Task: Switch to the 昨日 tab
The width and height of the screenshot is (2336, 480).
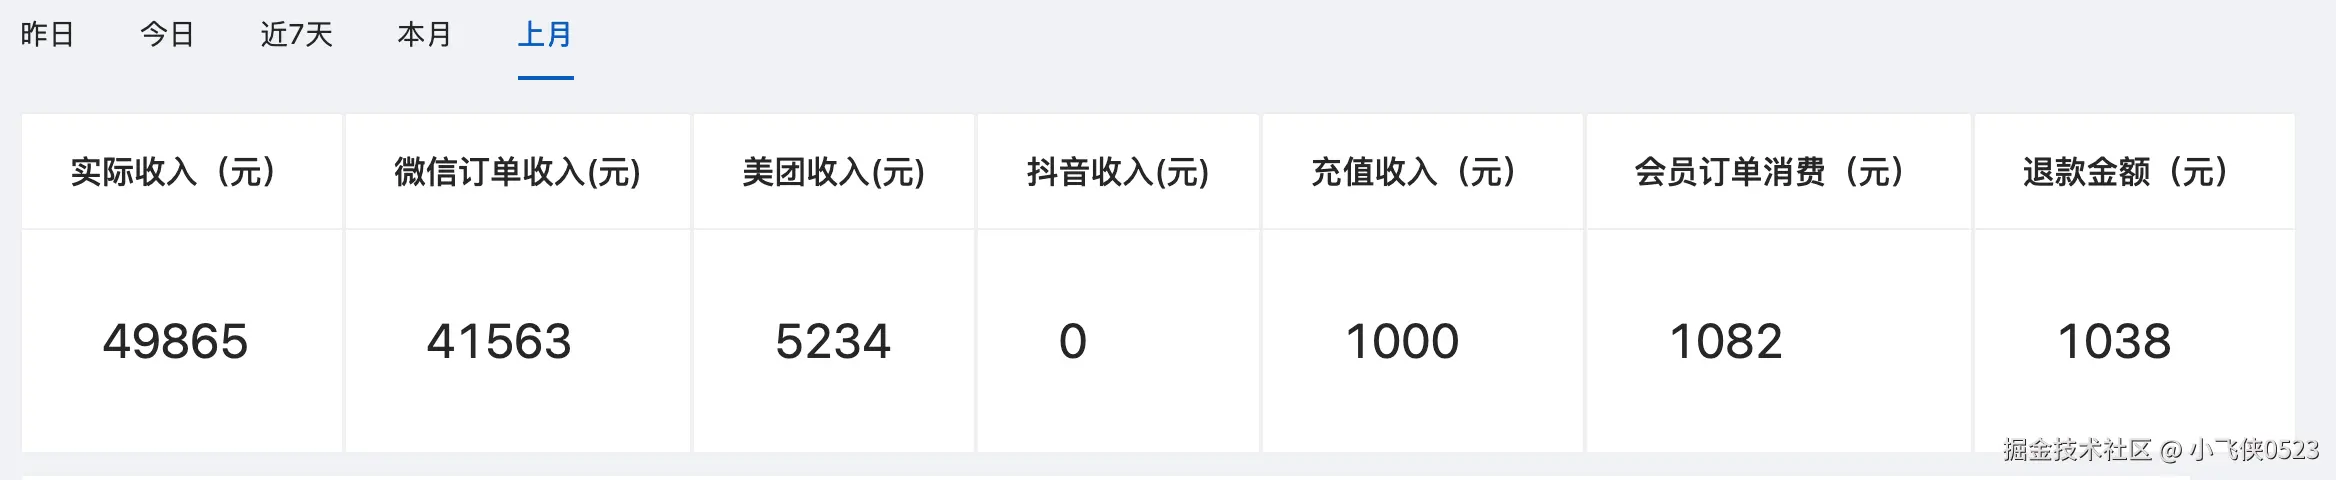Action: [47, 35]
